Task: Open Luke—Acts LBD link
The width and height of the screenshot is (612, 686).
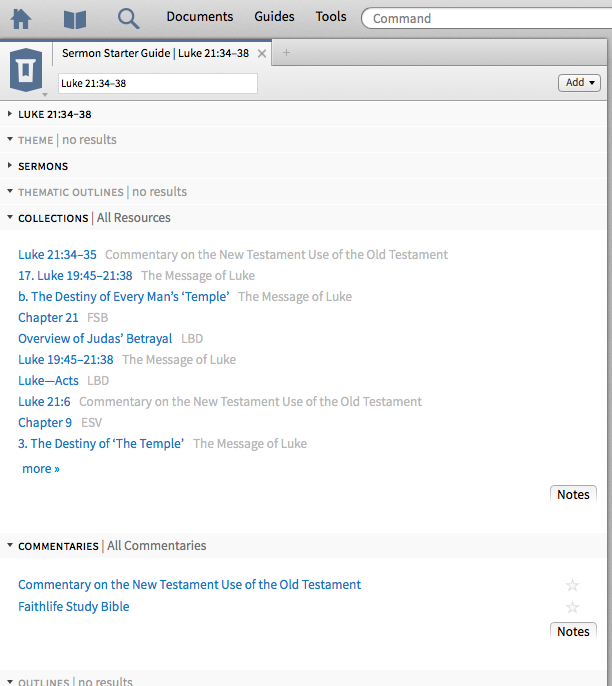Action: 48,381
